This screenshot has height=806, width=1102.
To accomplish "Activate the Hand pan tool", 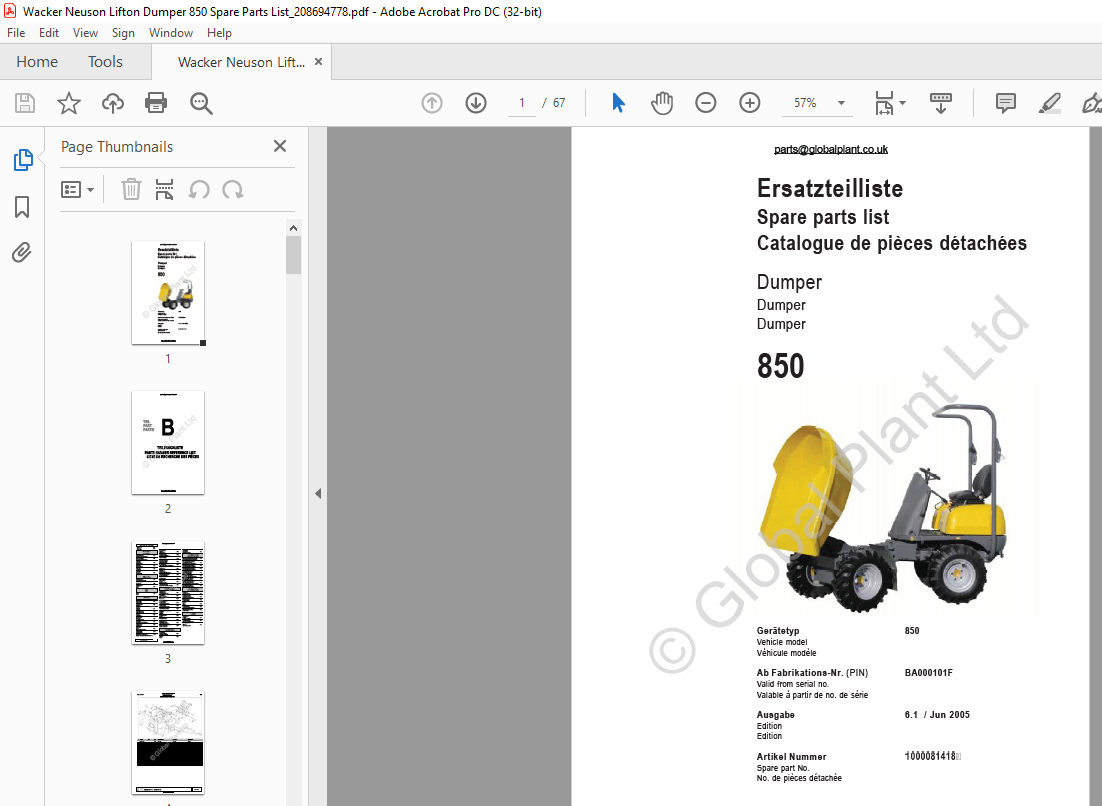I will point(662,103).
